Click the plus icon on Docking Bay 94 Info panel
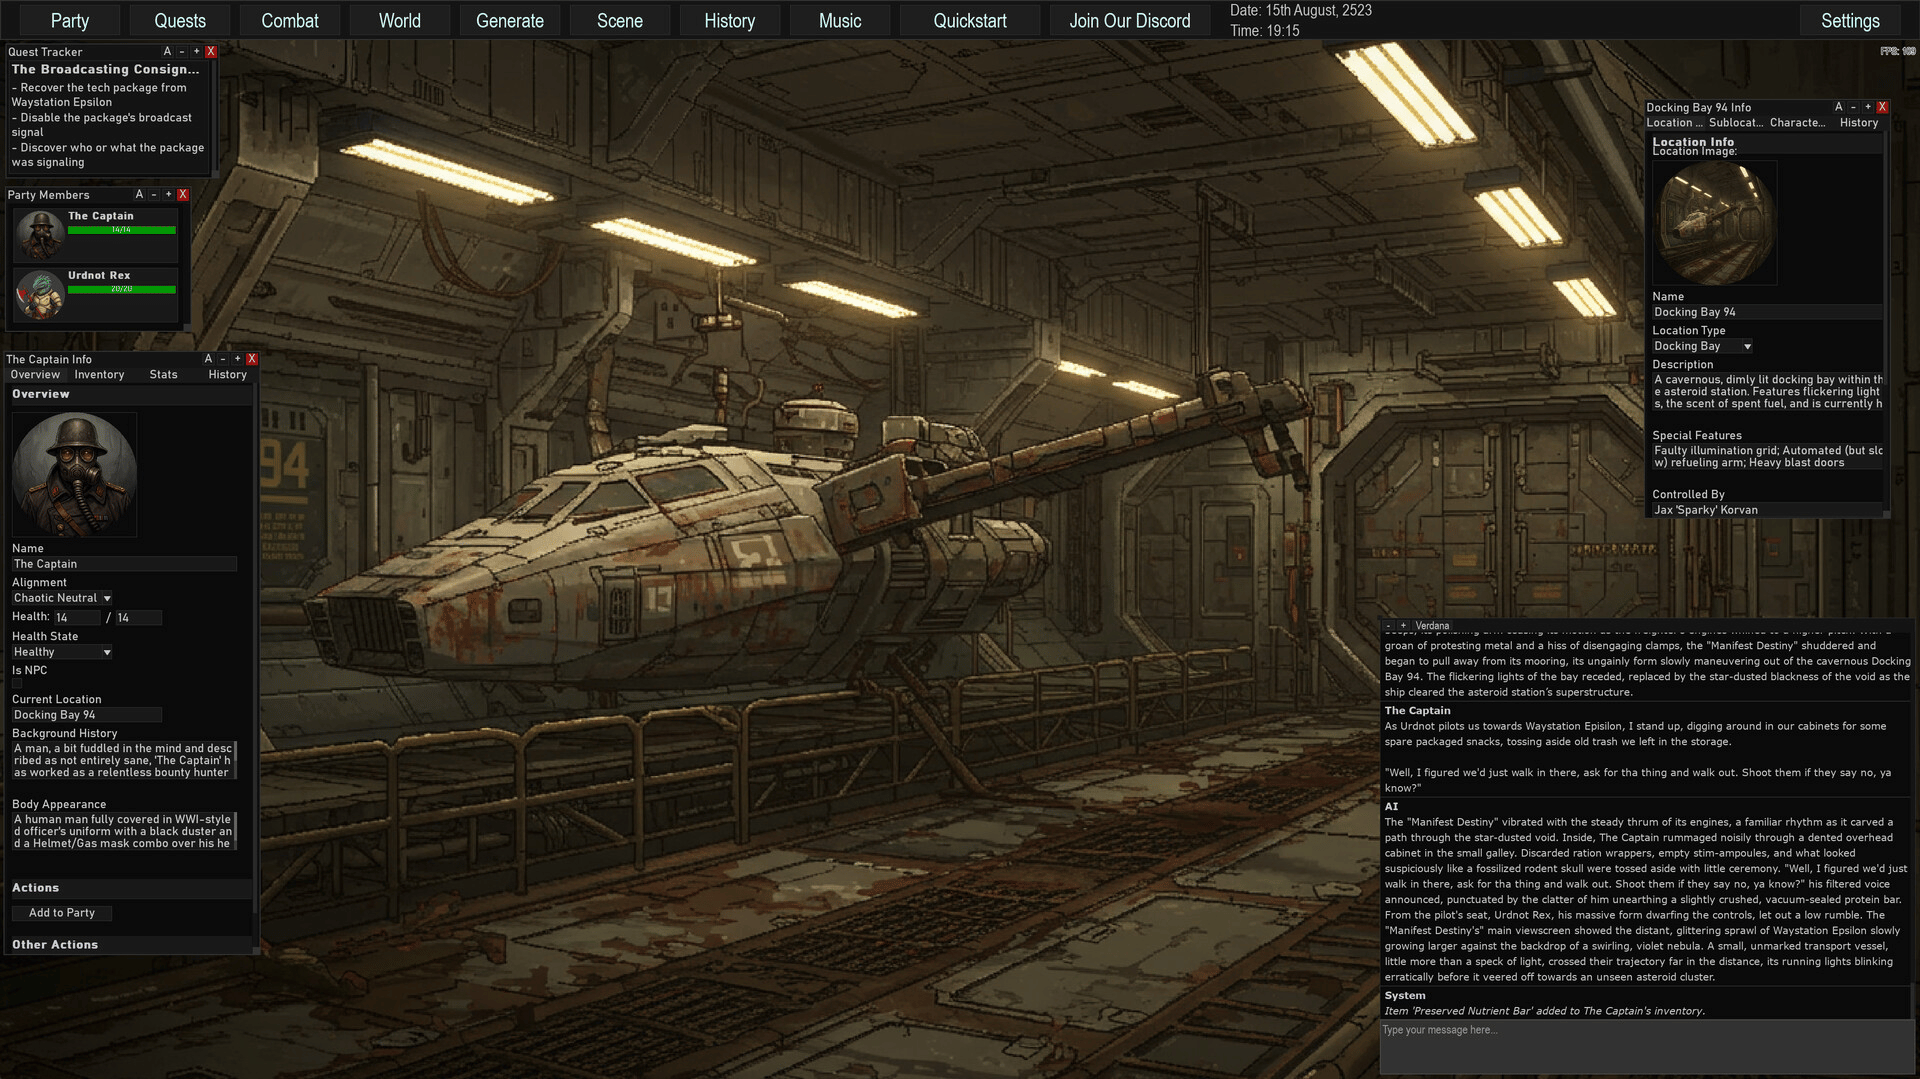 coord(1867,107)
